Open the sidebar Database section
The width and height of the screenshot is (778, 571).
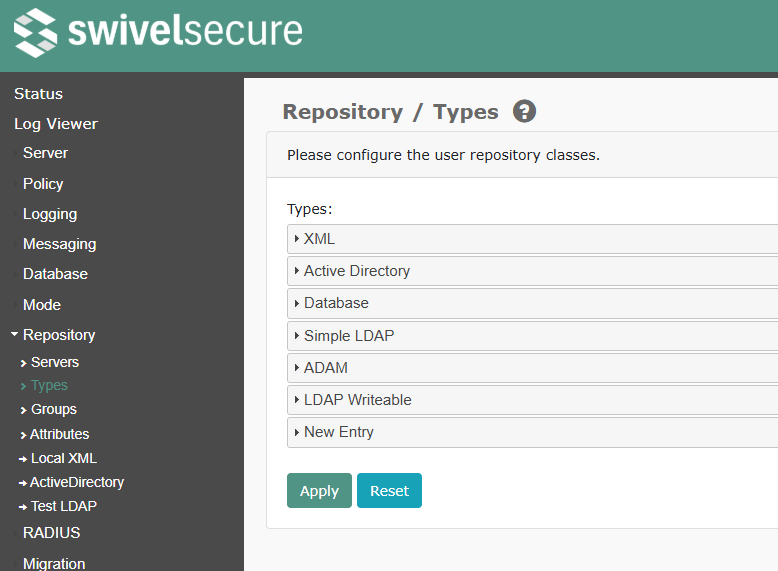pyautogui.click(x=56, y=274)
